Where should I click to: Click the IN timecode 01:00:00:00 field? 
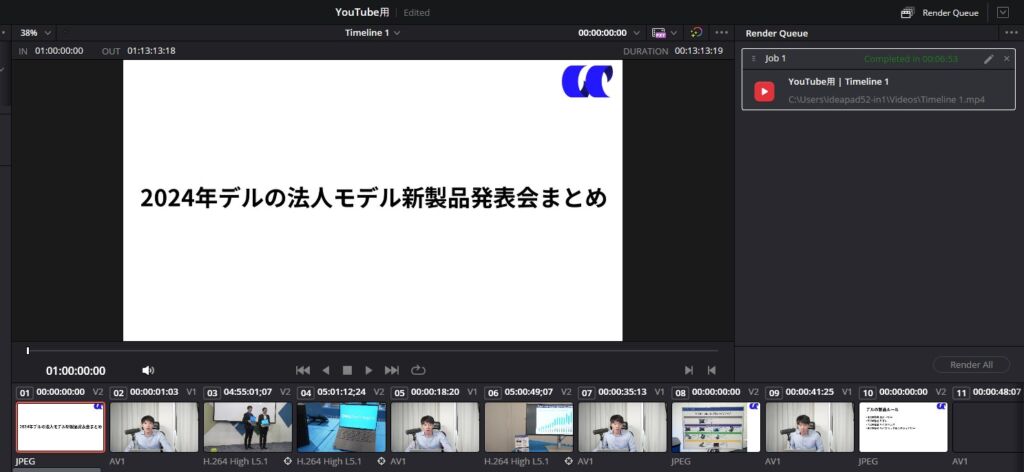[x=59, y=50]
